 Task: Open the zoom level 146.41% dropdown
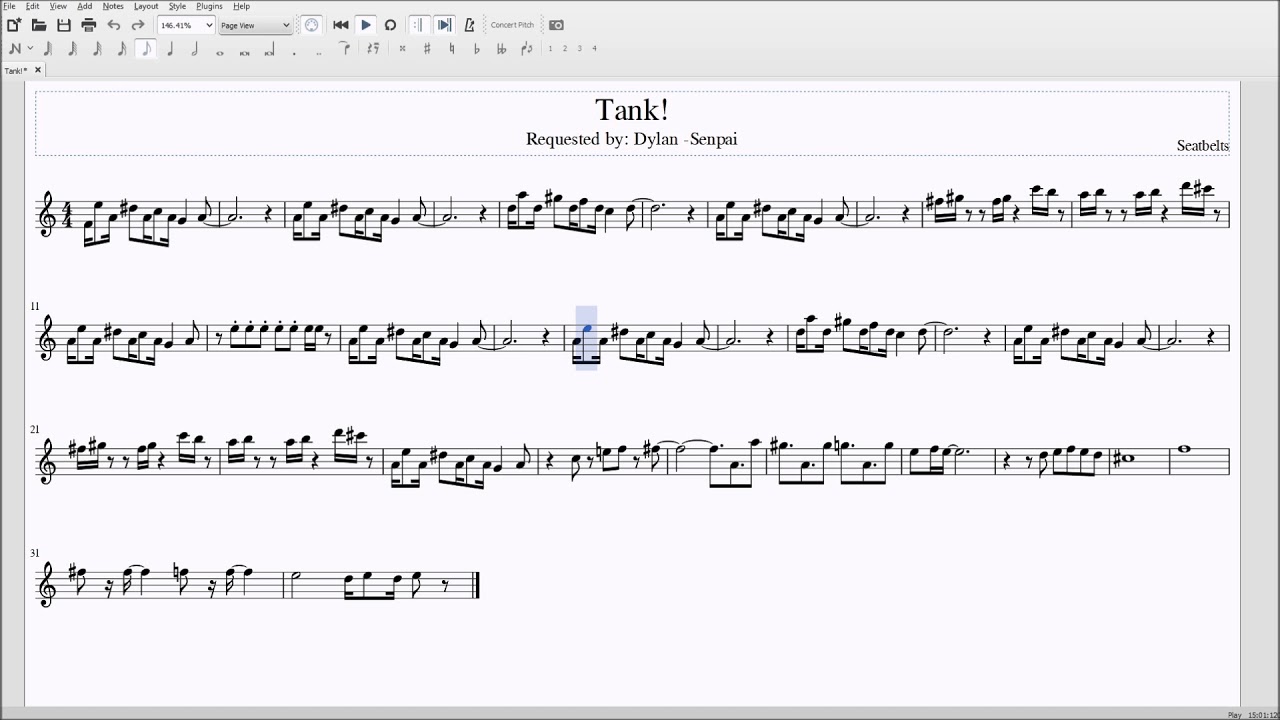[186, 25]
